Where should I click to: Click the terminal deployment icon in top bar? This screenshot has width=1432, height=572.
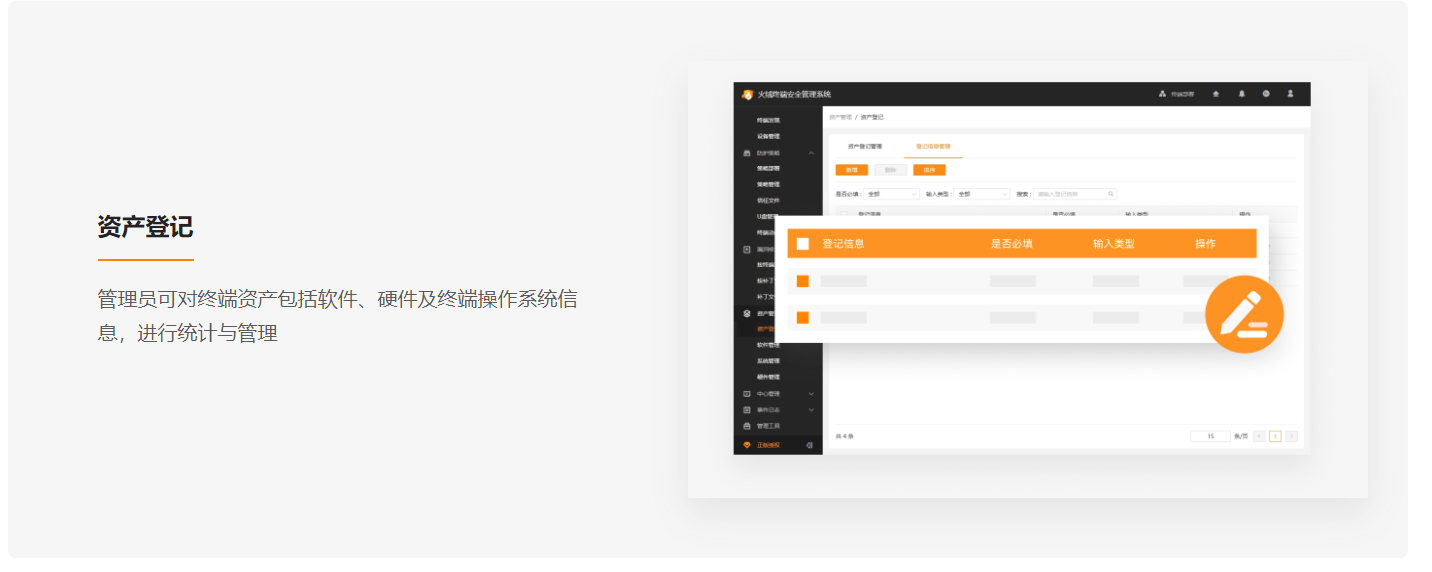[1163, 94]
